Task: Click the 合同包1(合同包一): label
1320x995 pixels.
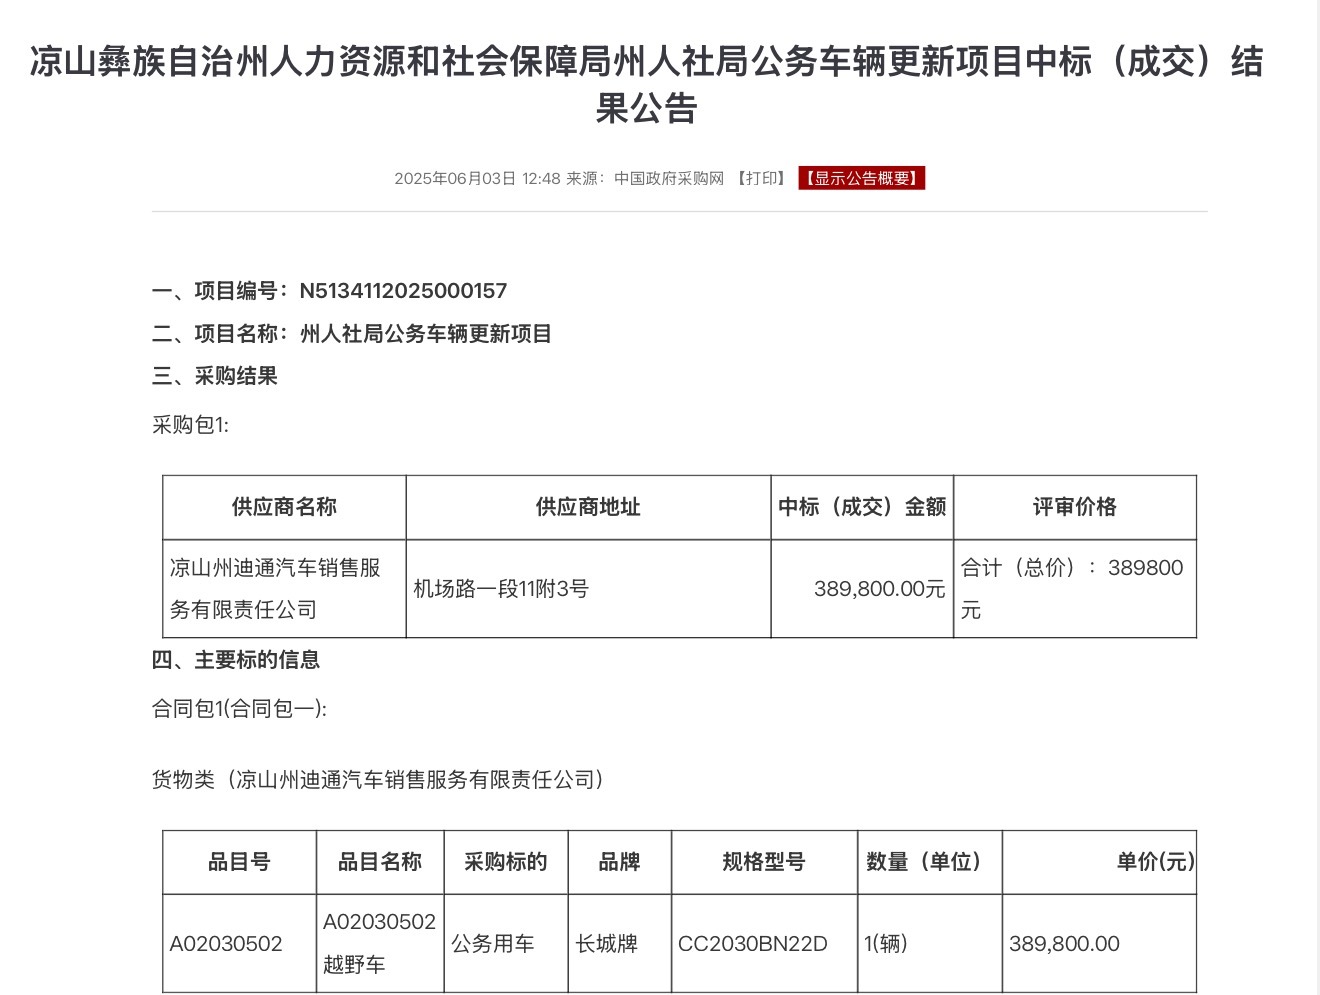Action: point(239,709)
